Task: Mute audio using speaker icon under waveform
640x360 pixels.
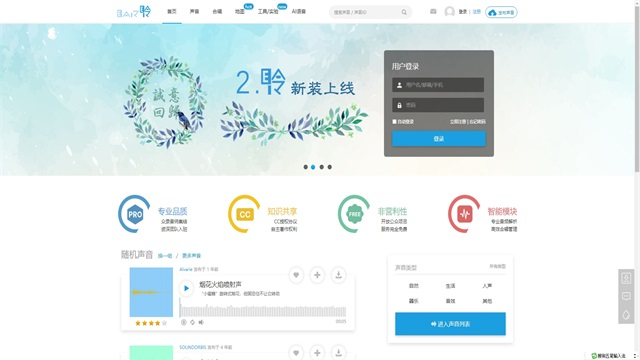Action: 201,322
